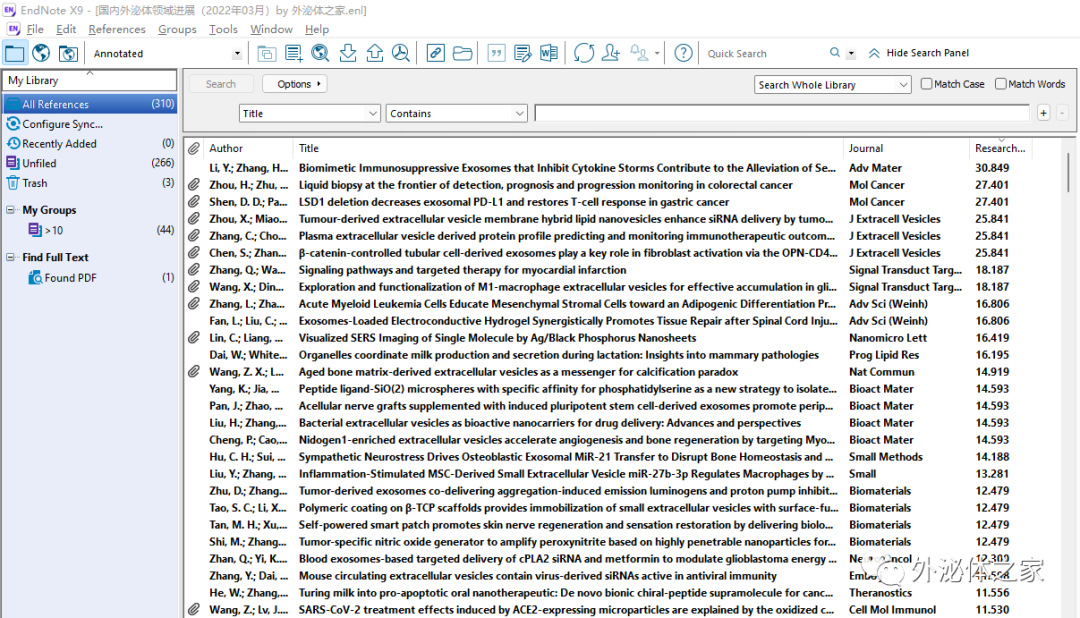The height and width of the screenshot is (618, 1080).
Task: Click the My Library header tab
Action: tap(90, 80)
